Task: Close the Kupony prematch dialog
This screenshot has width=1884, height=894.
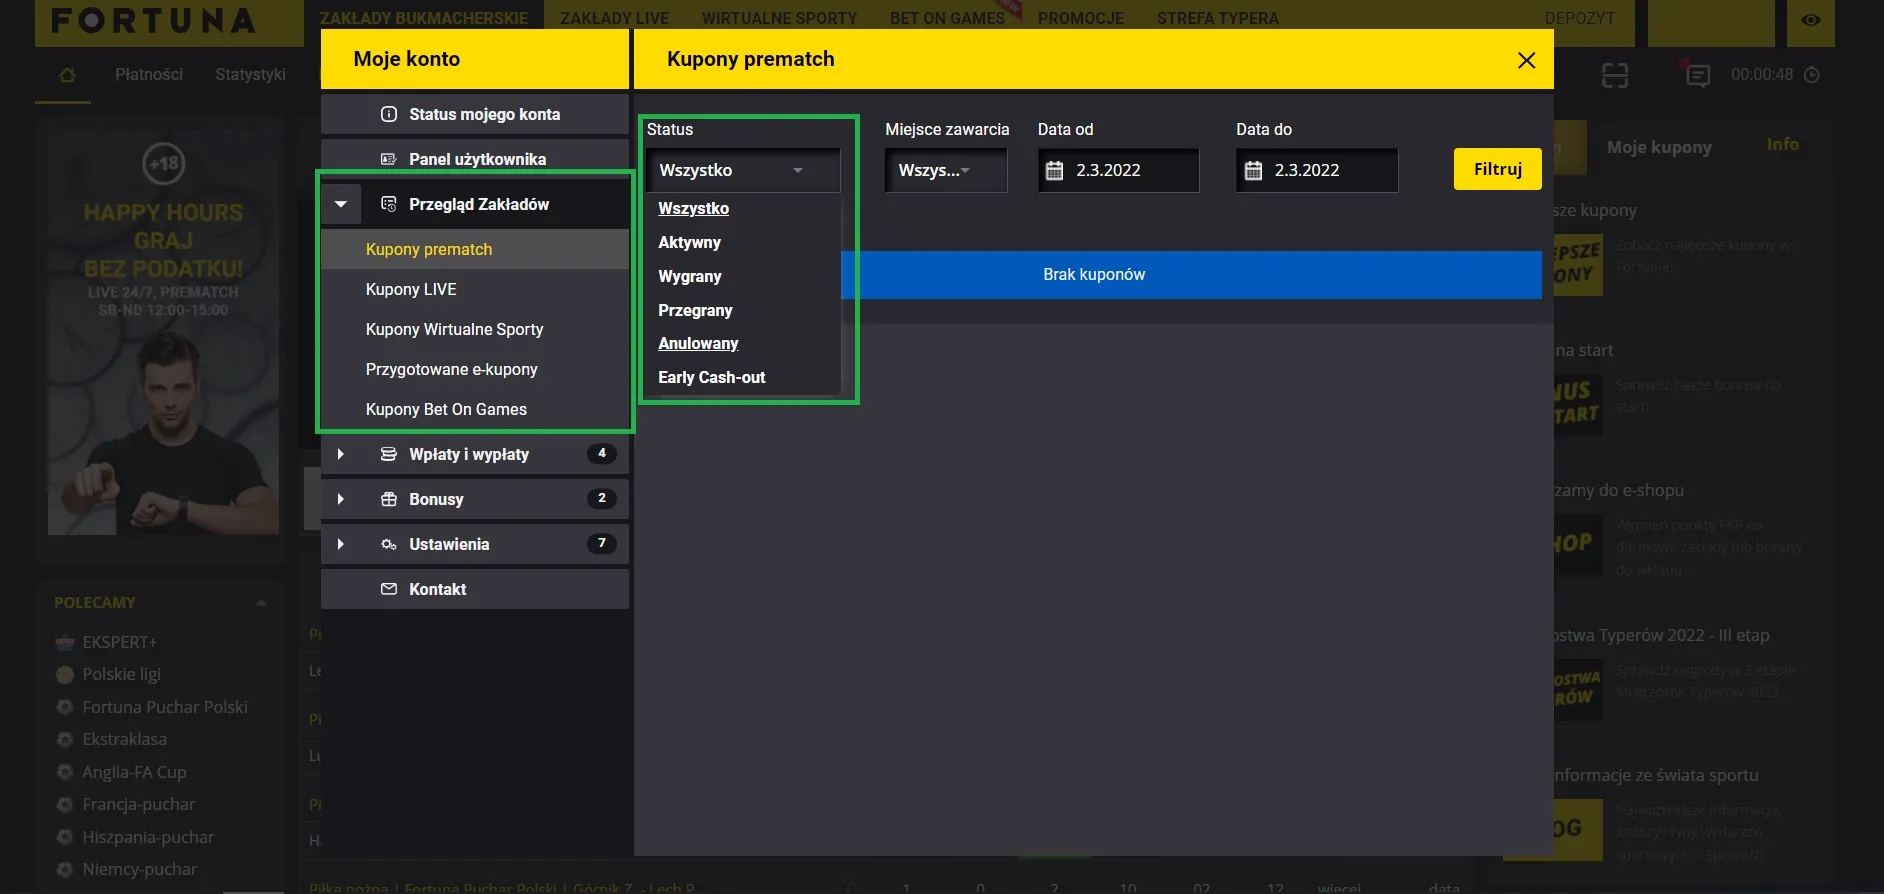Action: click(1526, 60)
